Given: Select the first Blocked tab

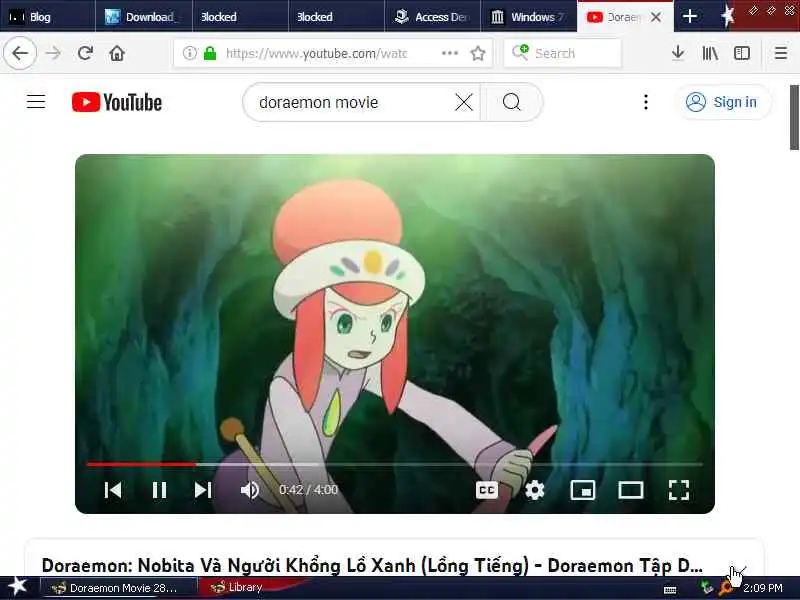Looking at the screenshot, I should [x=240, y=17].
